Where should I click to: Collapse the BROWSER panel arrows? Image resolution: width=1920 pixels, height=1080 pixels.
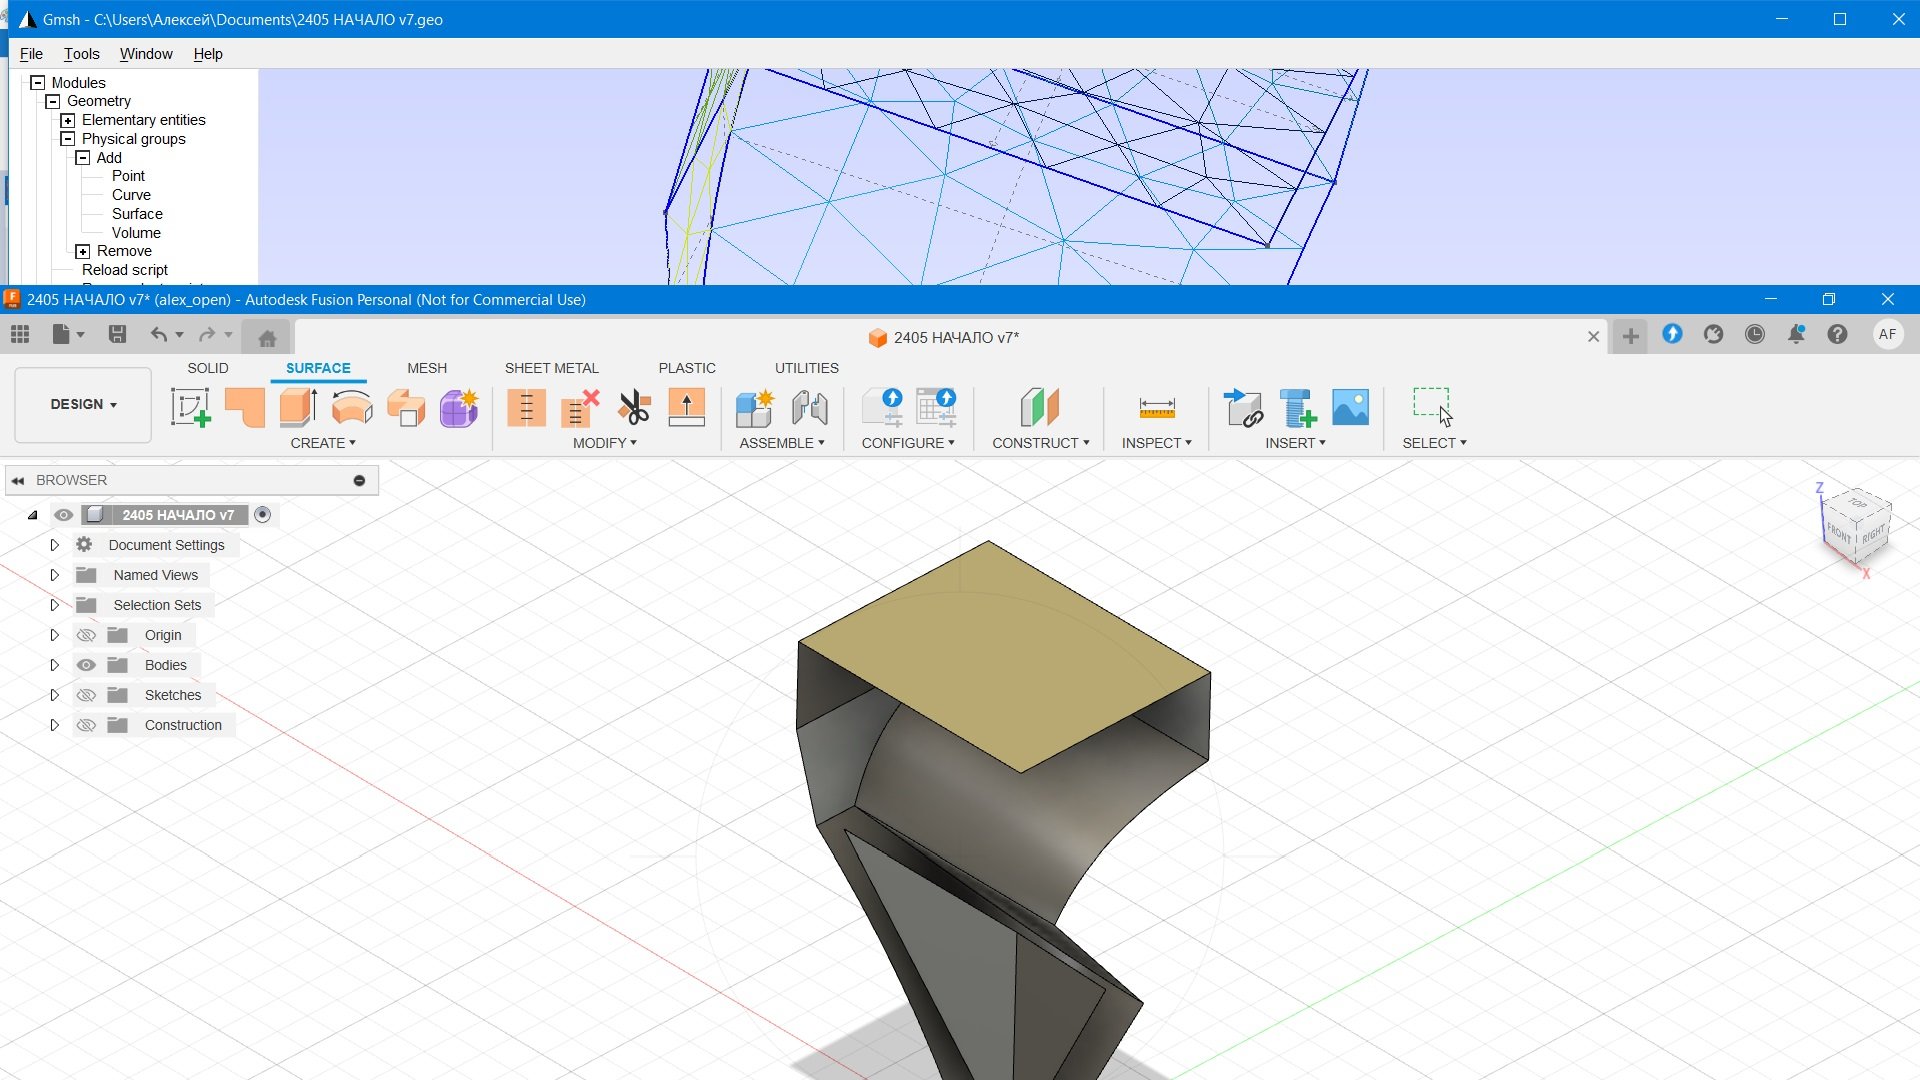[x=18, y=481]
